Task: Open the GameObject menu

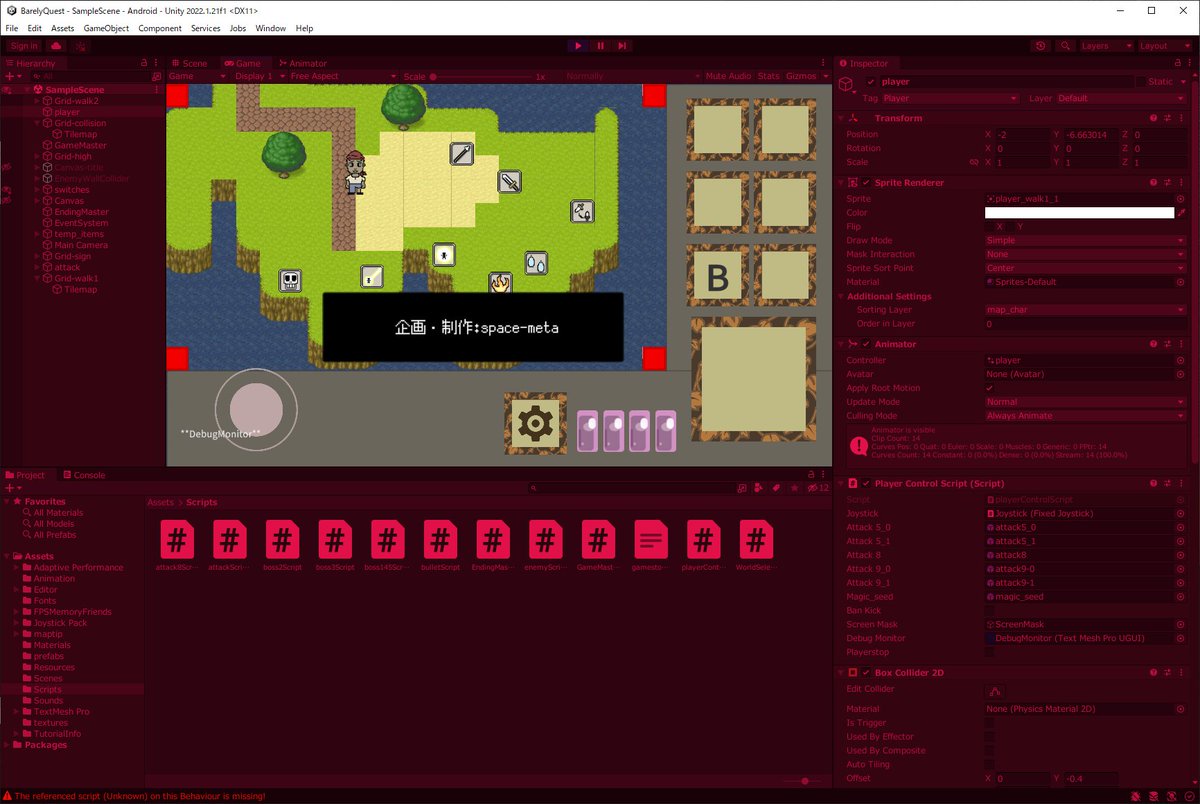Action: pyautogui.click(x=106, y=28)
